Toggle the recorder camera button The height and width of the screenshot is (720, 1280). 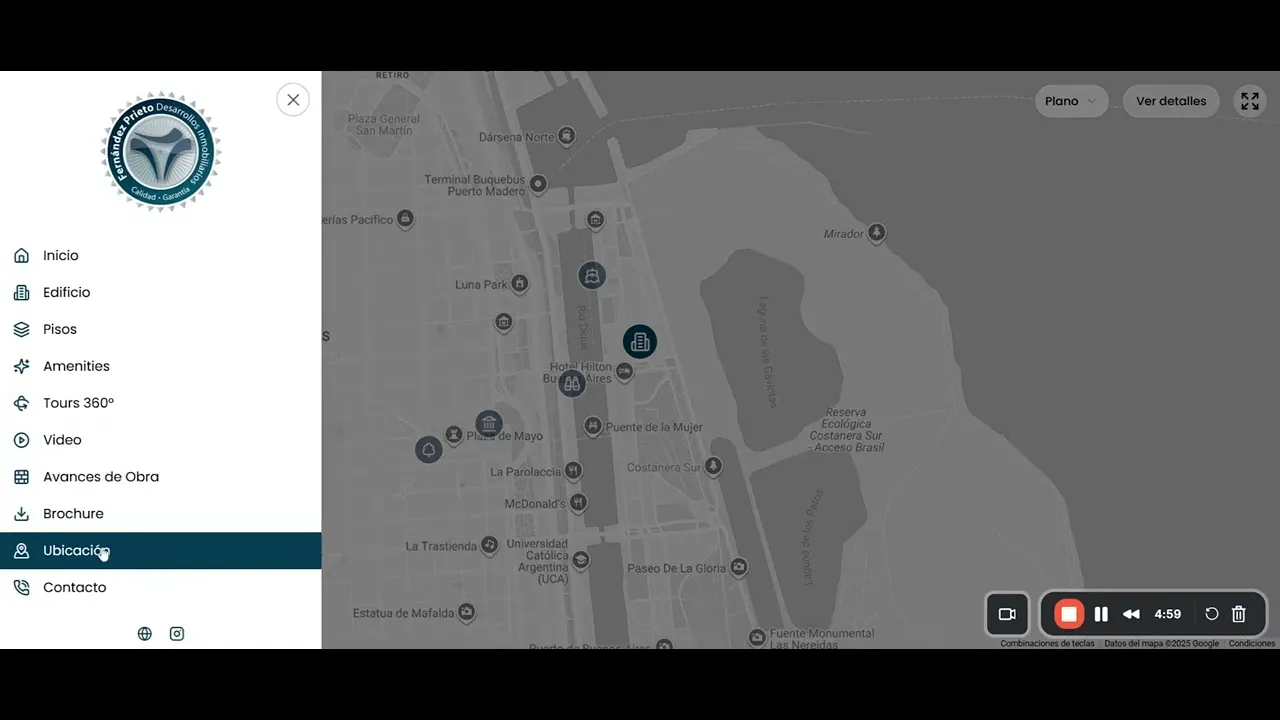[x=1007, y=614]
